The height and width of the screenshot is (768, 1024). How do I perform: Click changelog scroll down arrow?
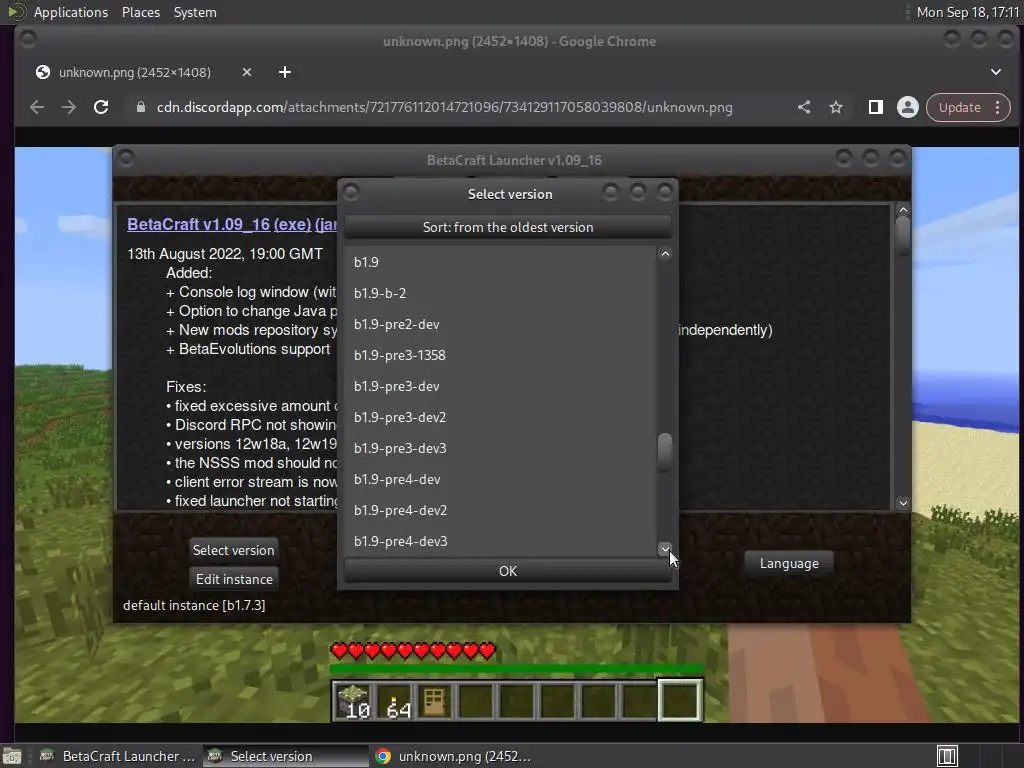(903, 503)
